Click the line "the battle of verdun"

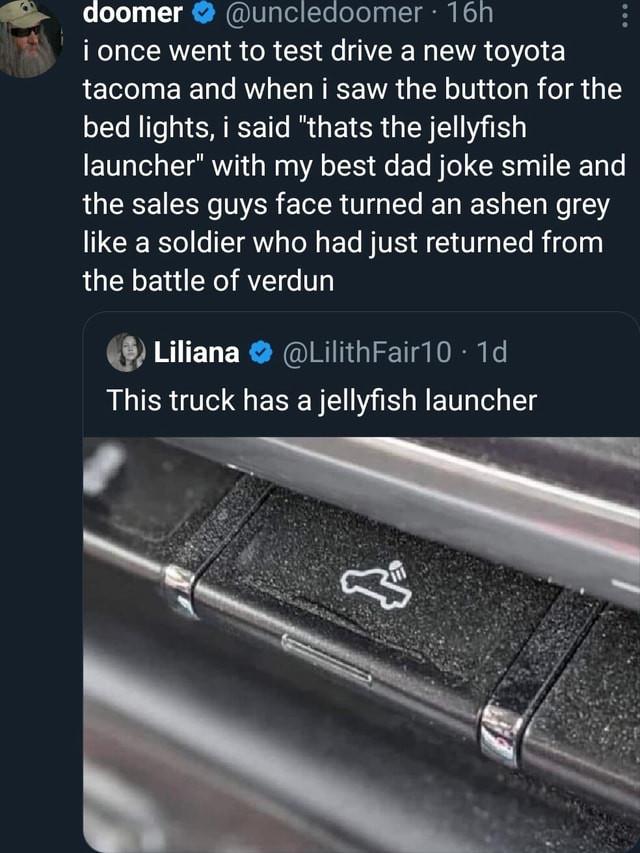(208, 281)
